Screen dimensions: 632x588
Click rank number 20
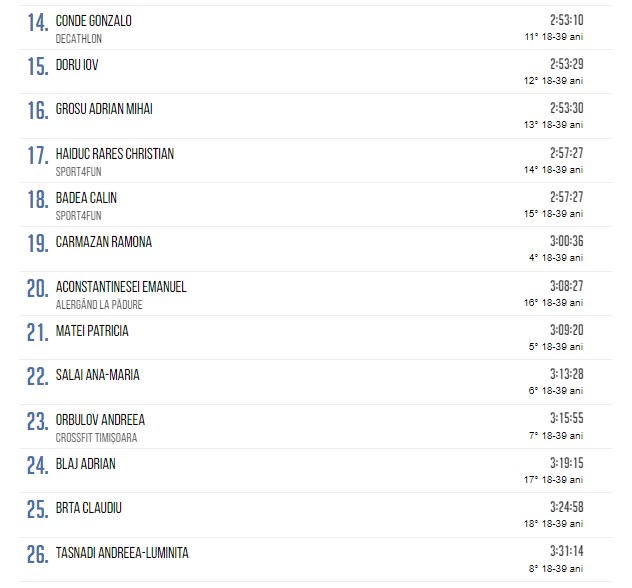point(37,290)
